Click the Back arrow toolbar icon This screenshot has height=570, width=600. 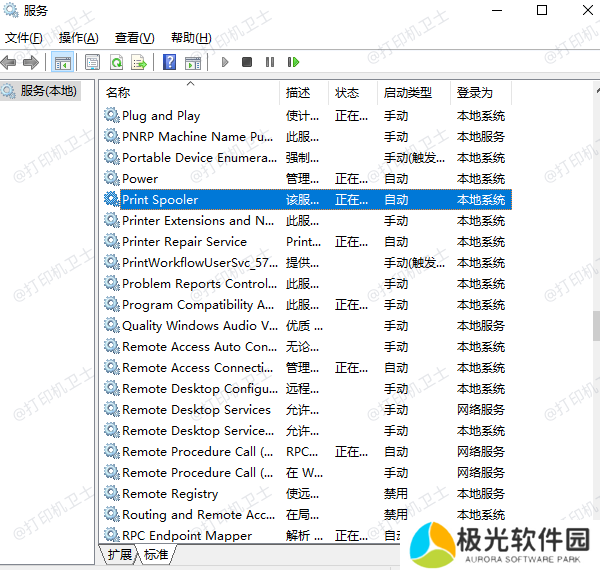tap(9, 62)
